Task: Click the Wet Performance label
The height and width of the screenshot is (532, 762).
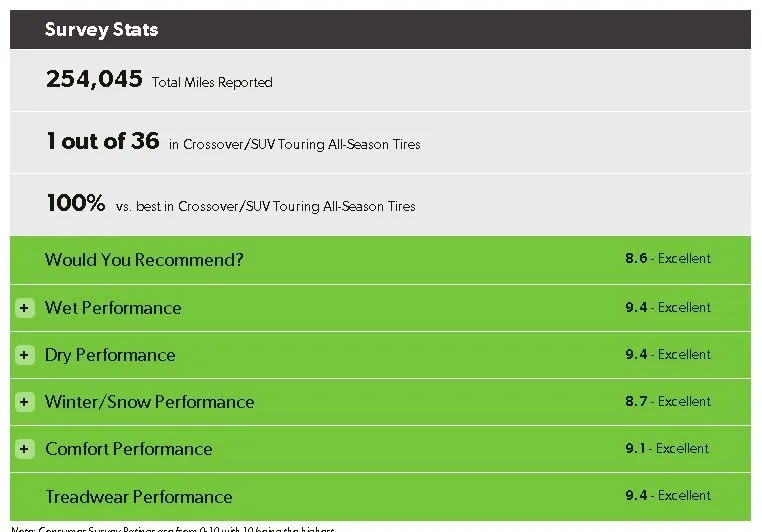Action: (113, 308)
